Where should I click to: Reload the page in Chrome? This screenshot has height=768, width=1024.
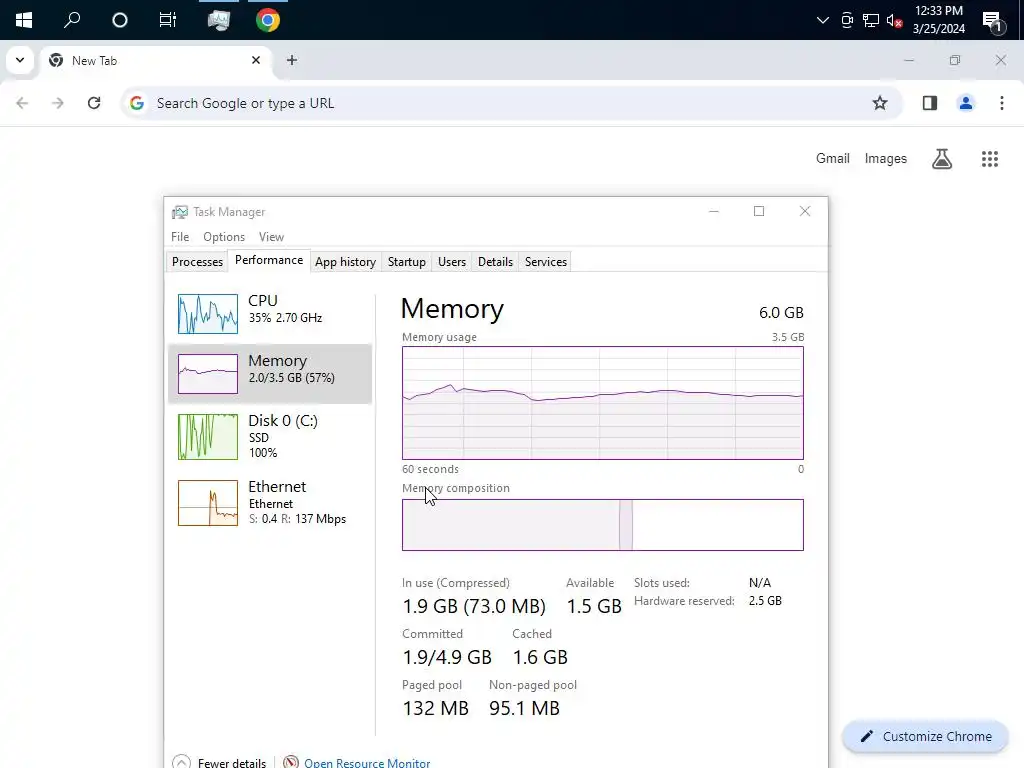coord(94,103)
